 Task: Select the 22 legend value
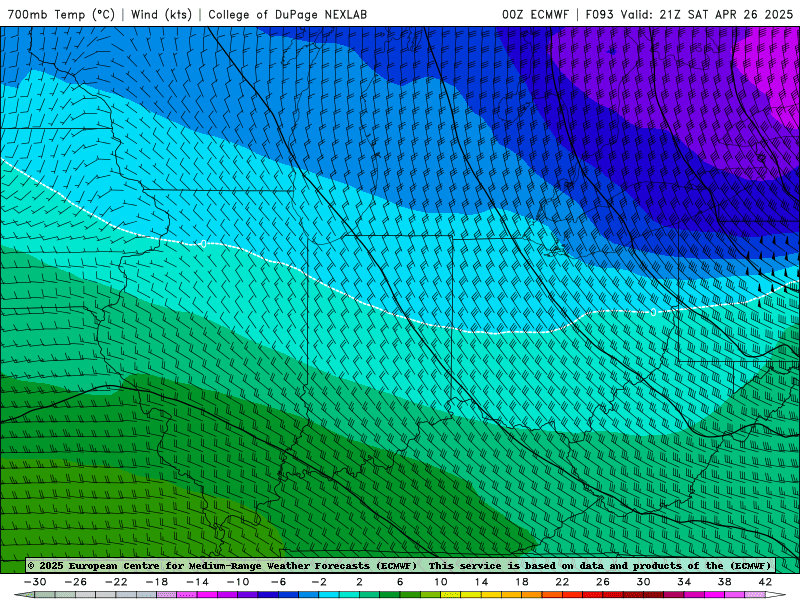pos(562,582)
